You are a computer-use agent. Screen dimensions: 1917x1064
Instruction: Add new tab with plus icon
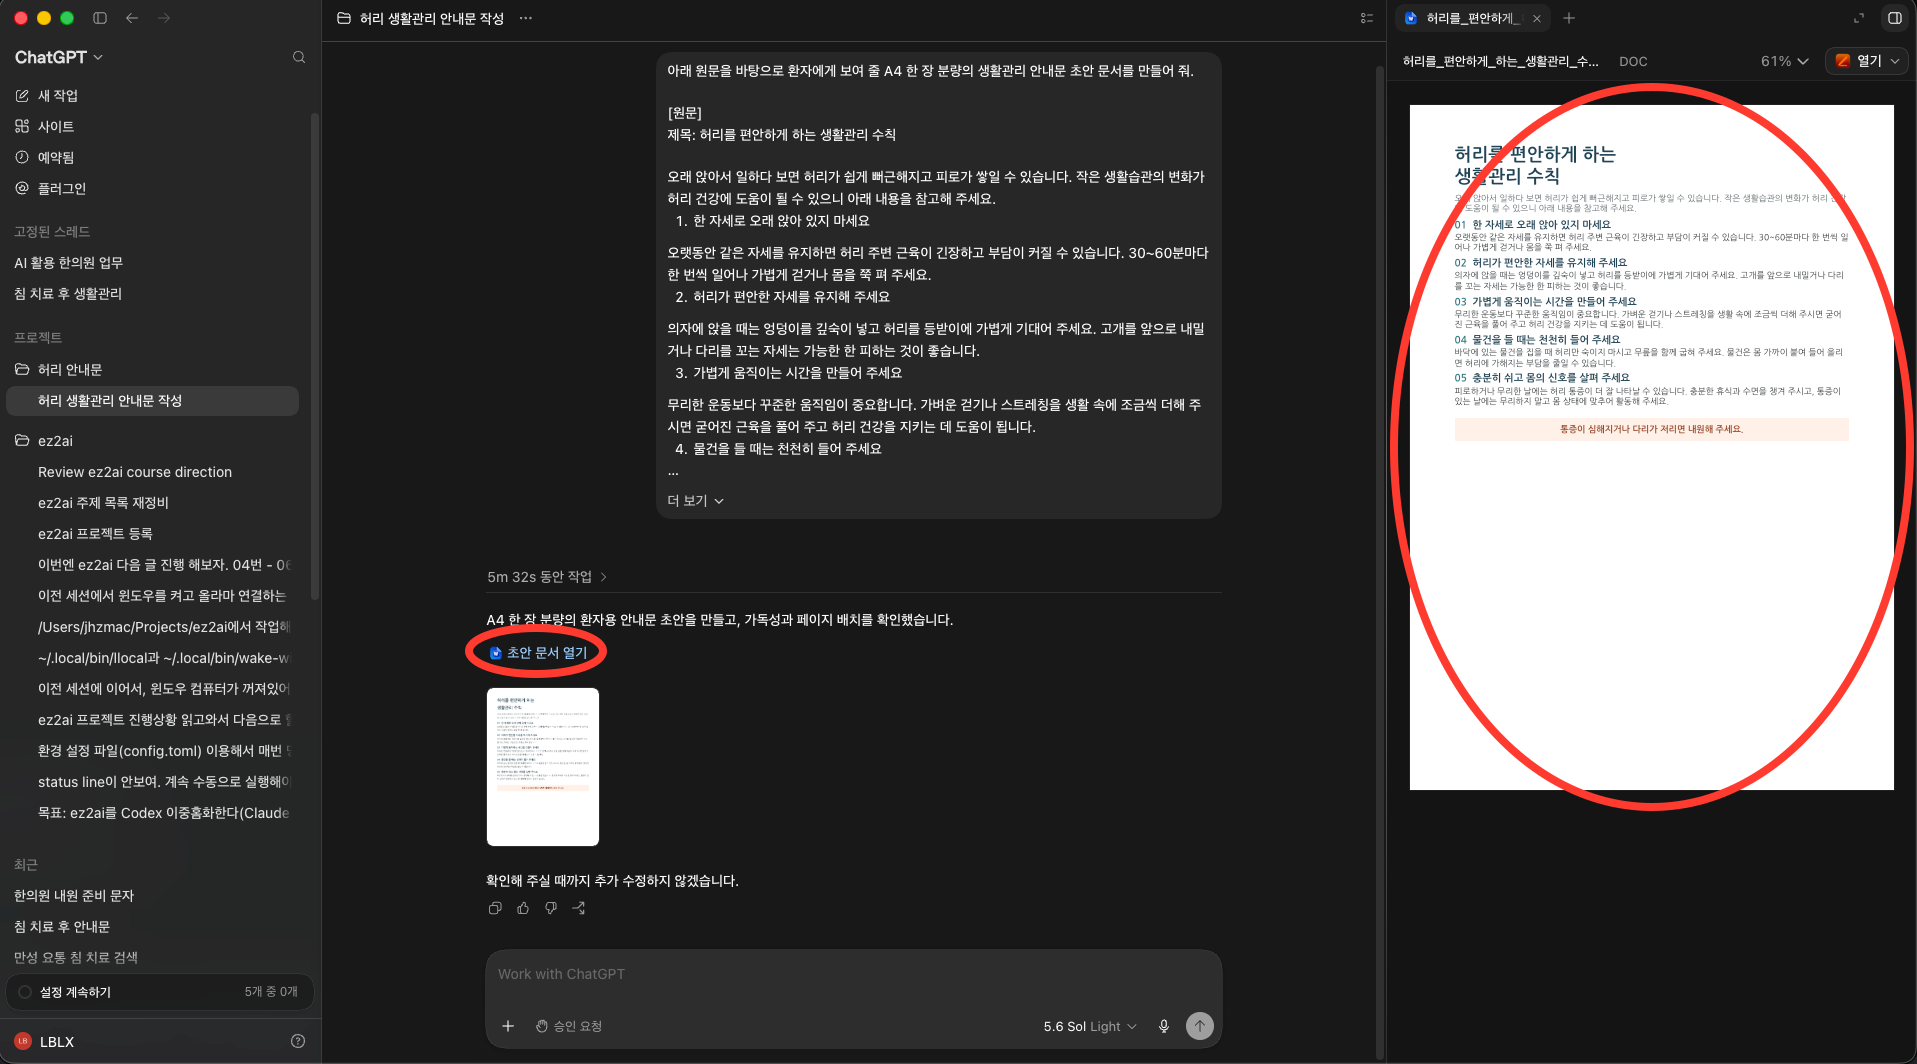pyautogui.click(x=1569, y=18)
